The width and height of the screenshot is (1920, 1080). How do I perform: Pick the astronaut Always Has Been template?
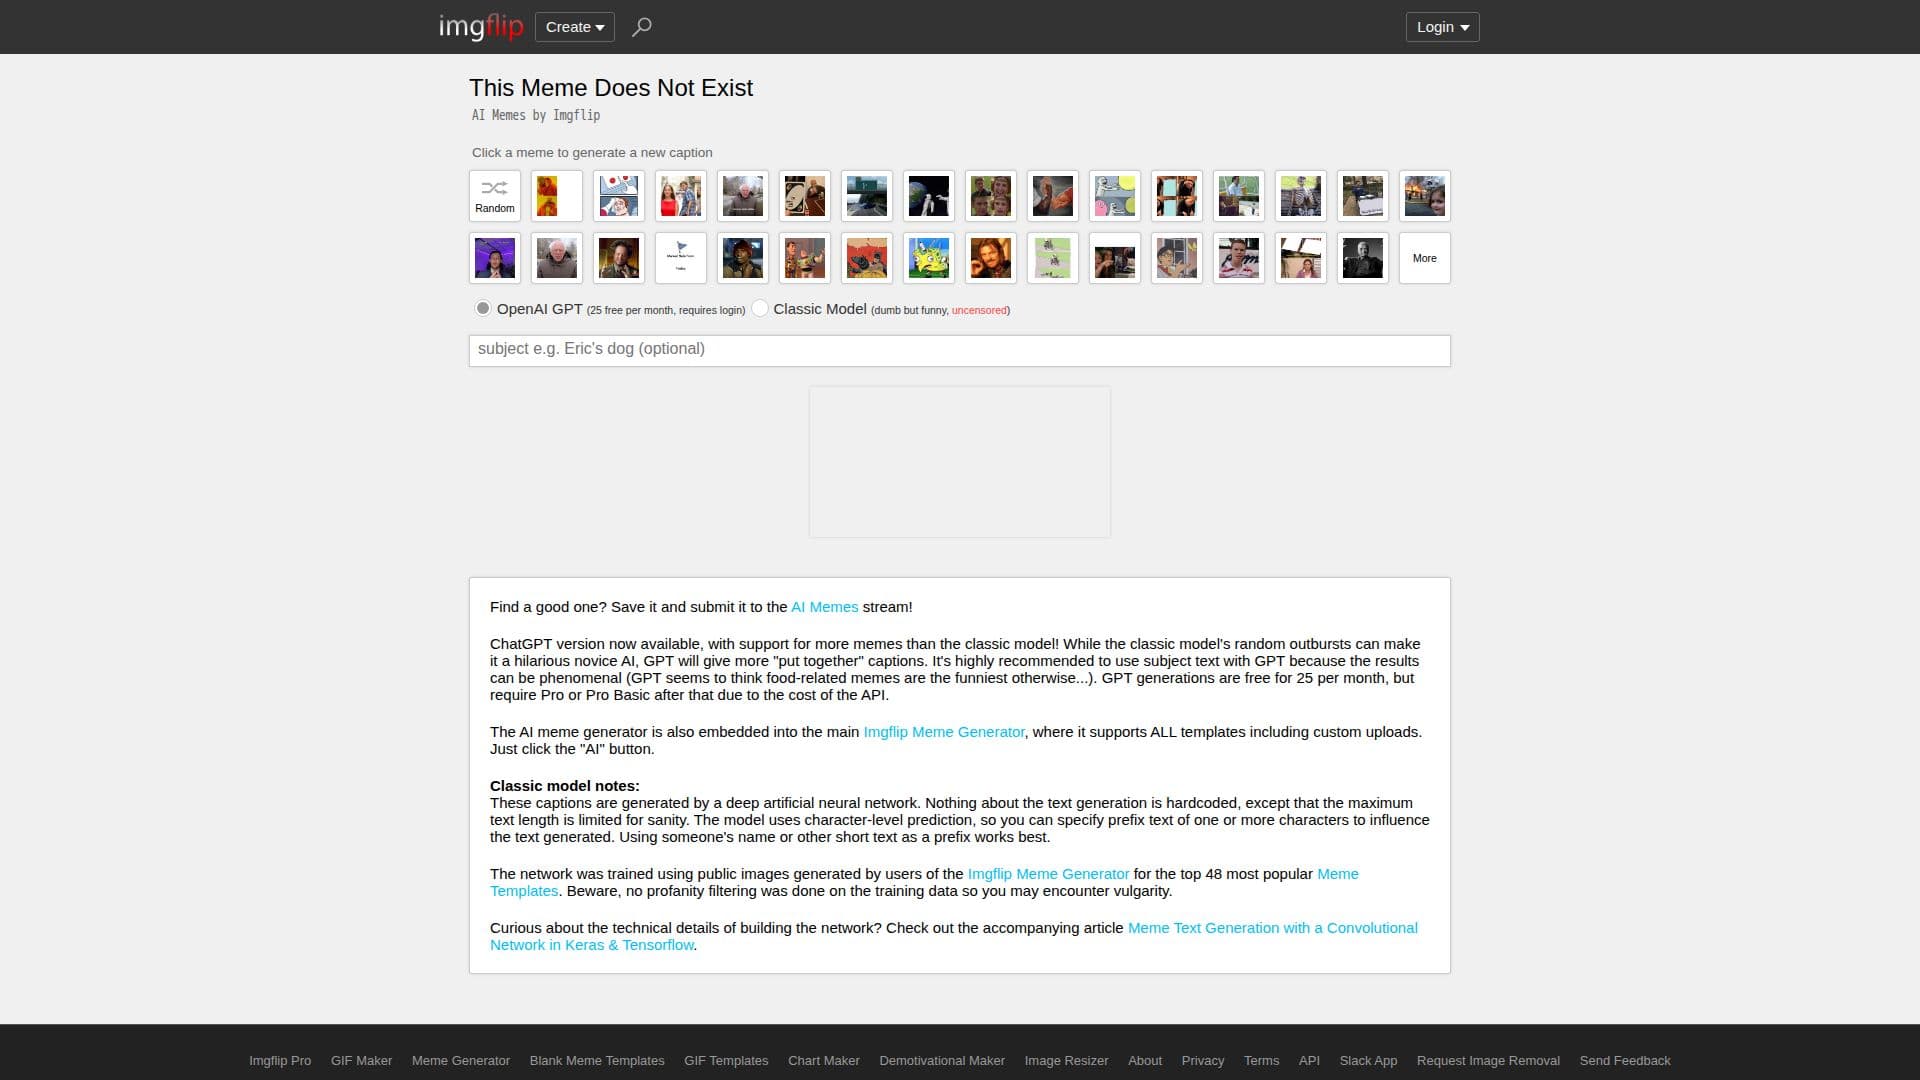click(929, 196)
